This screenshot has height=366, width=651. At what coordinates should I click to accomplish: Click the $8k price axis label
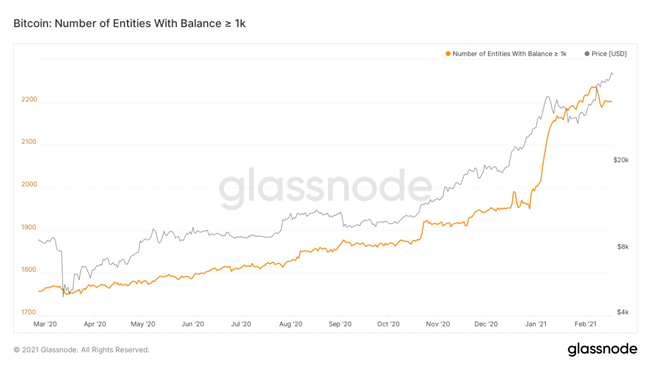[x=623, y=247]
